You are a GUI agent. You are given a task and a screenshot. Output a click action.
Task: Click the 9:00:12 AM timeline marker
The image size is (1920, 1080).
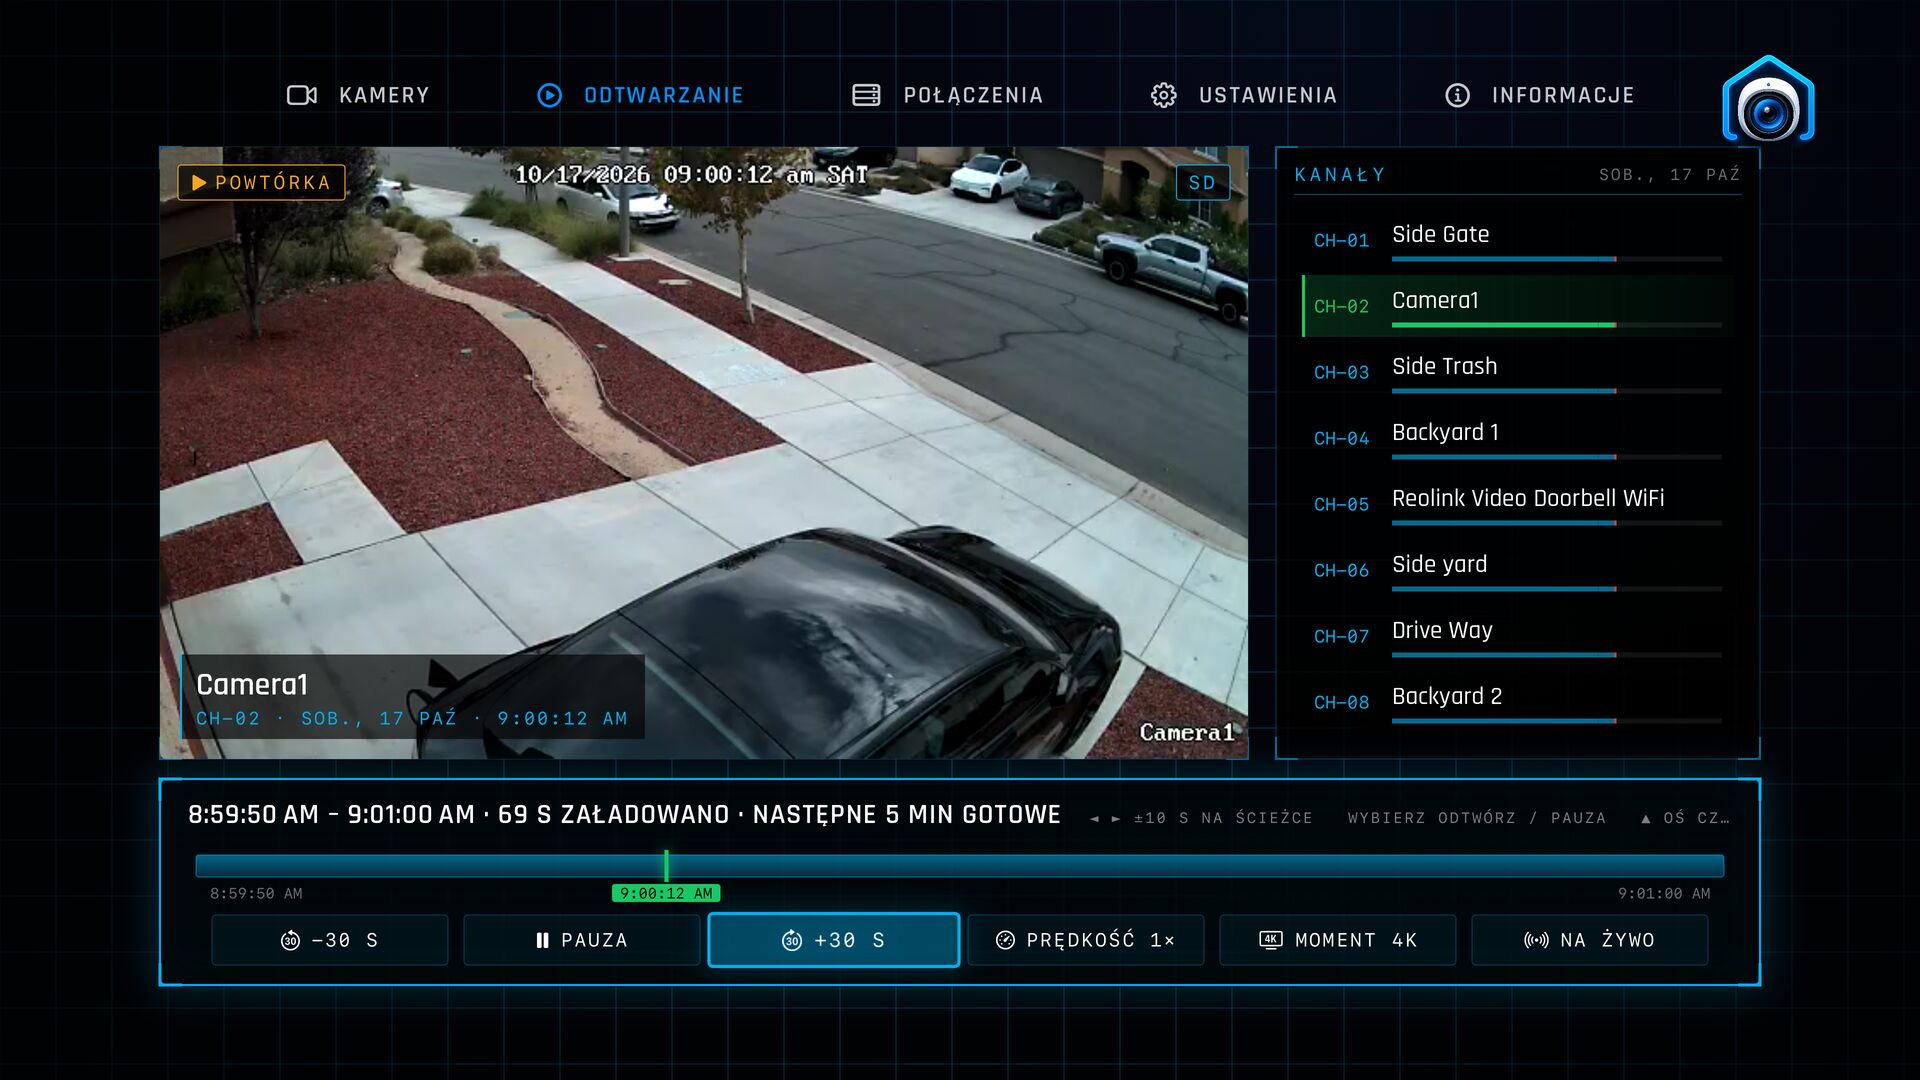pos(666,893)
